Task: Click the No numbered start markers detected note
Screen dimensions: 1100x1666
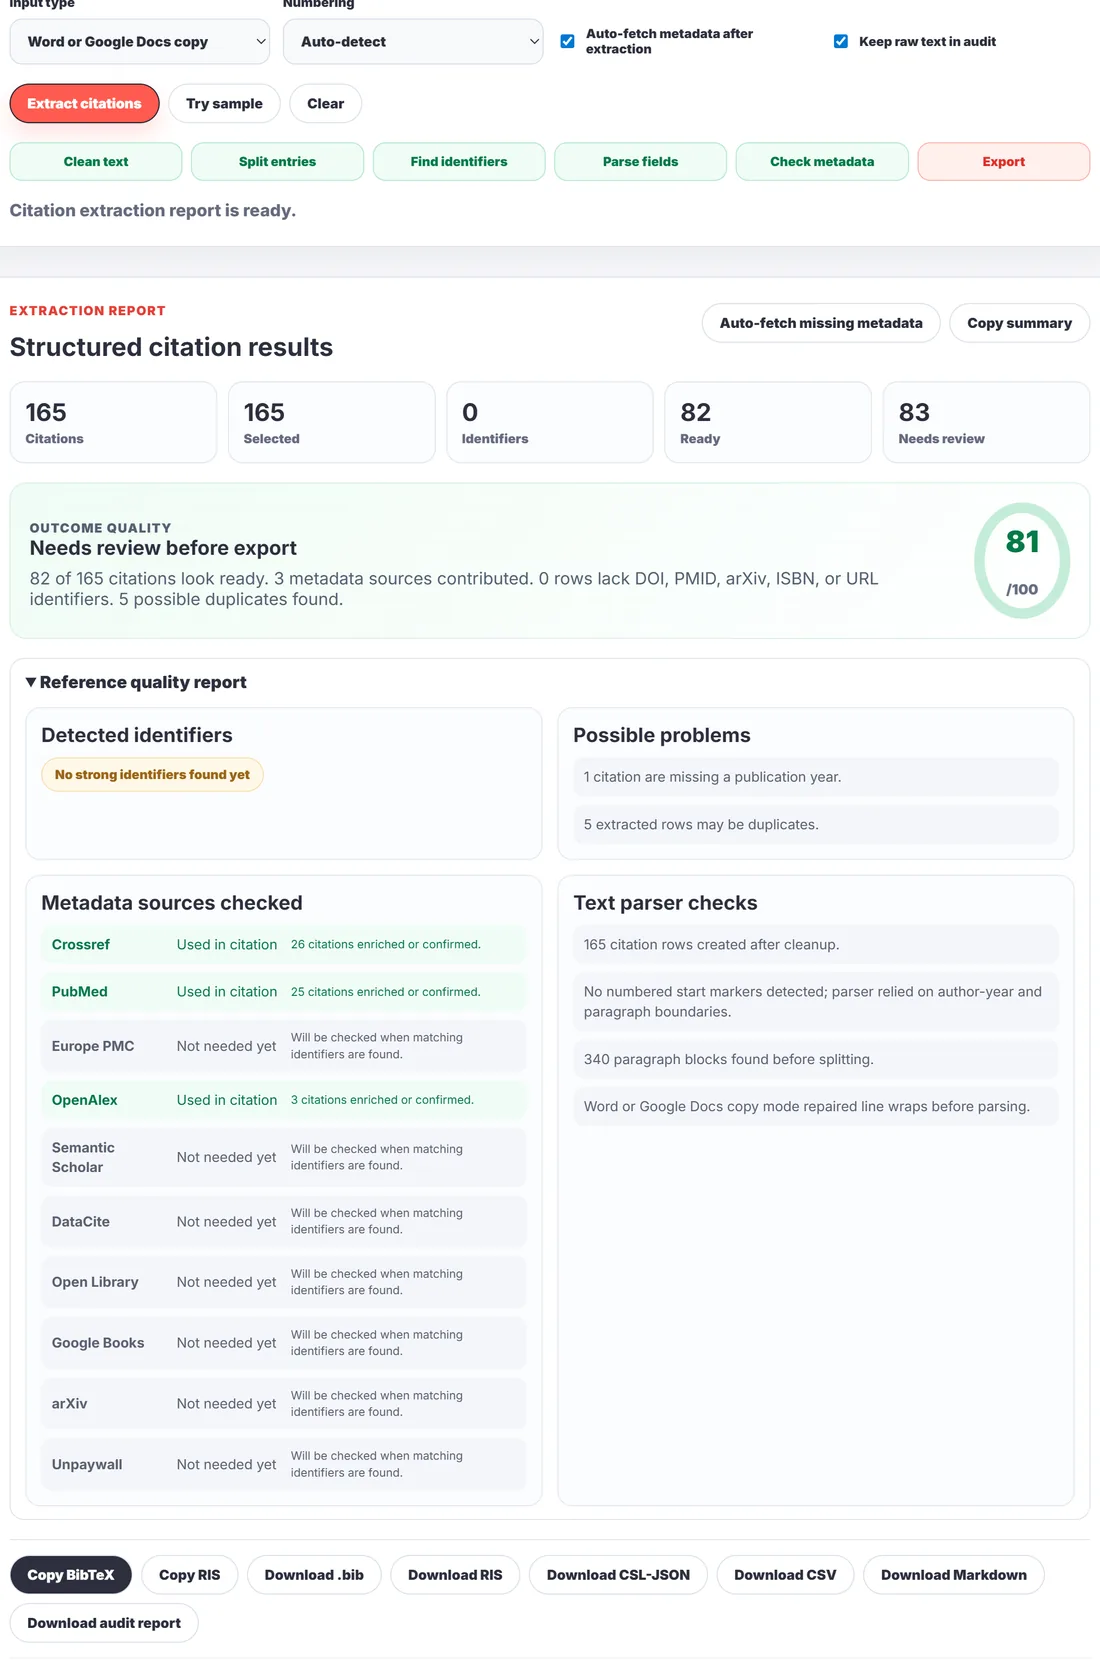Action: (816, 1002)
